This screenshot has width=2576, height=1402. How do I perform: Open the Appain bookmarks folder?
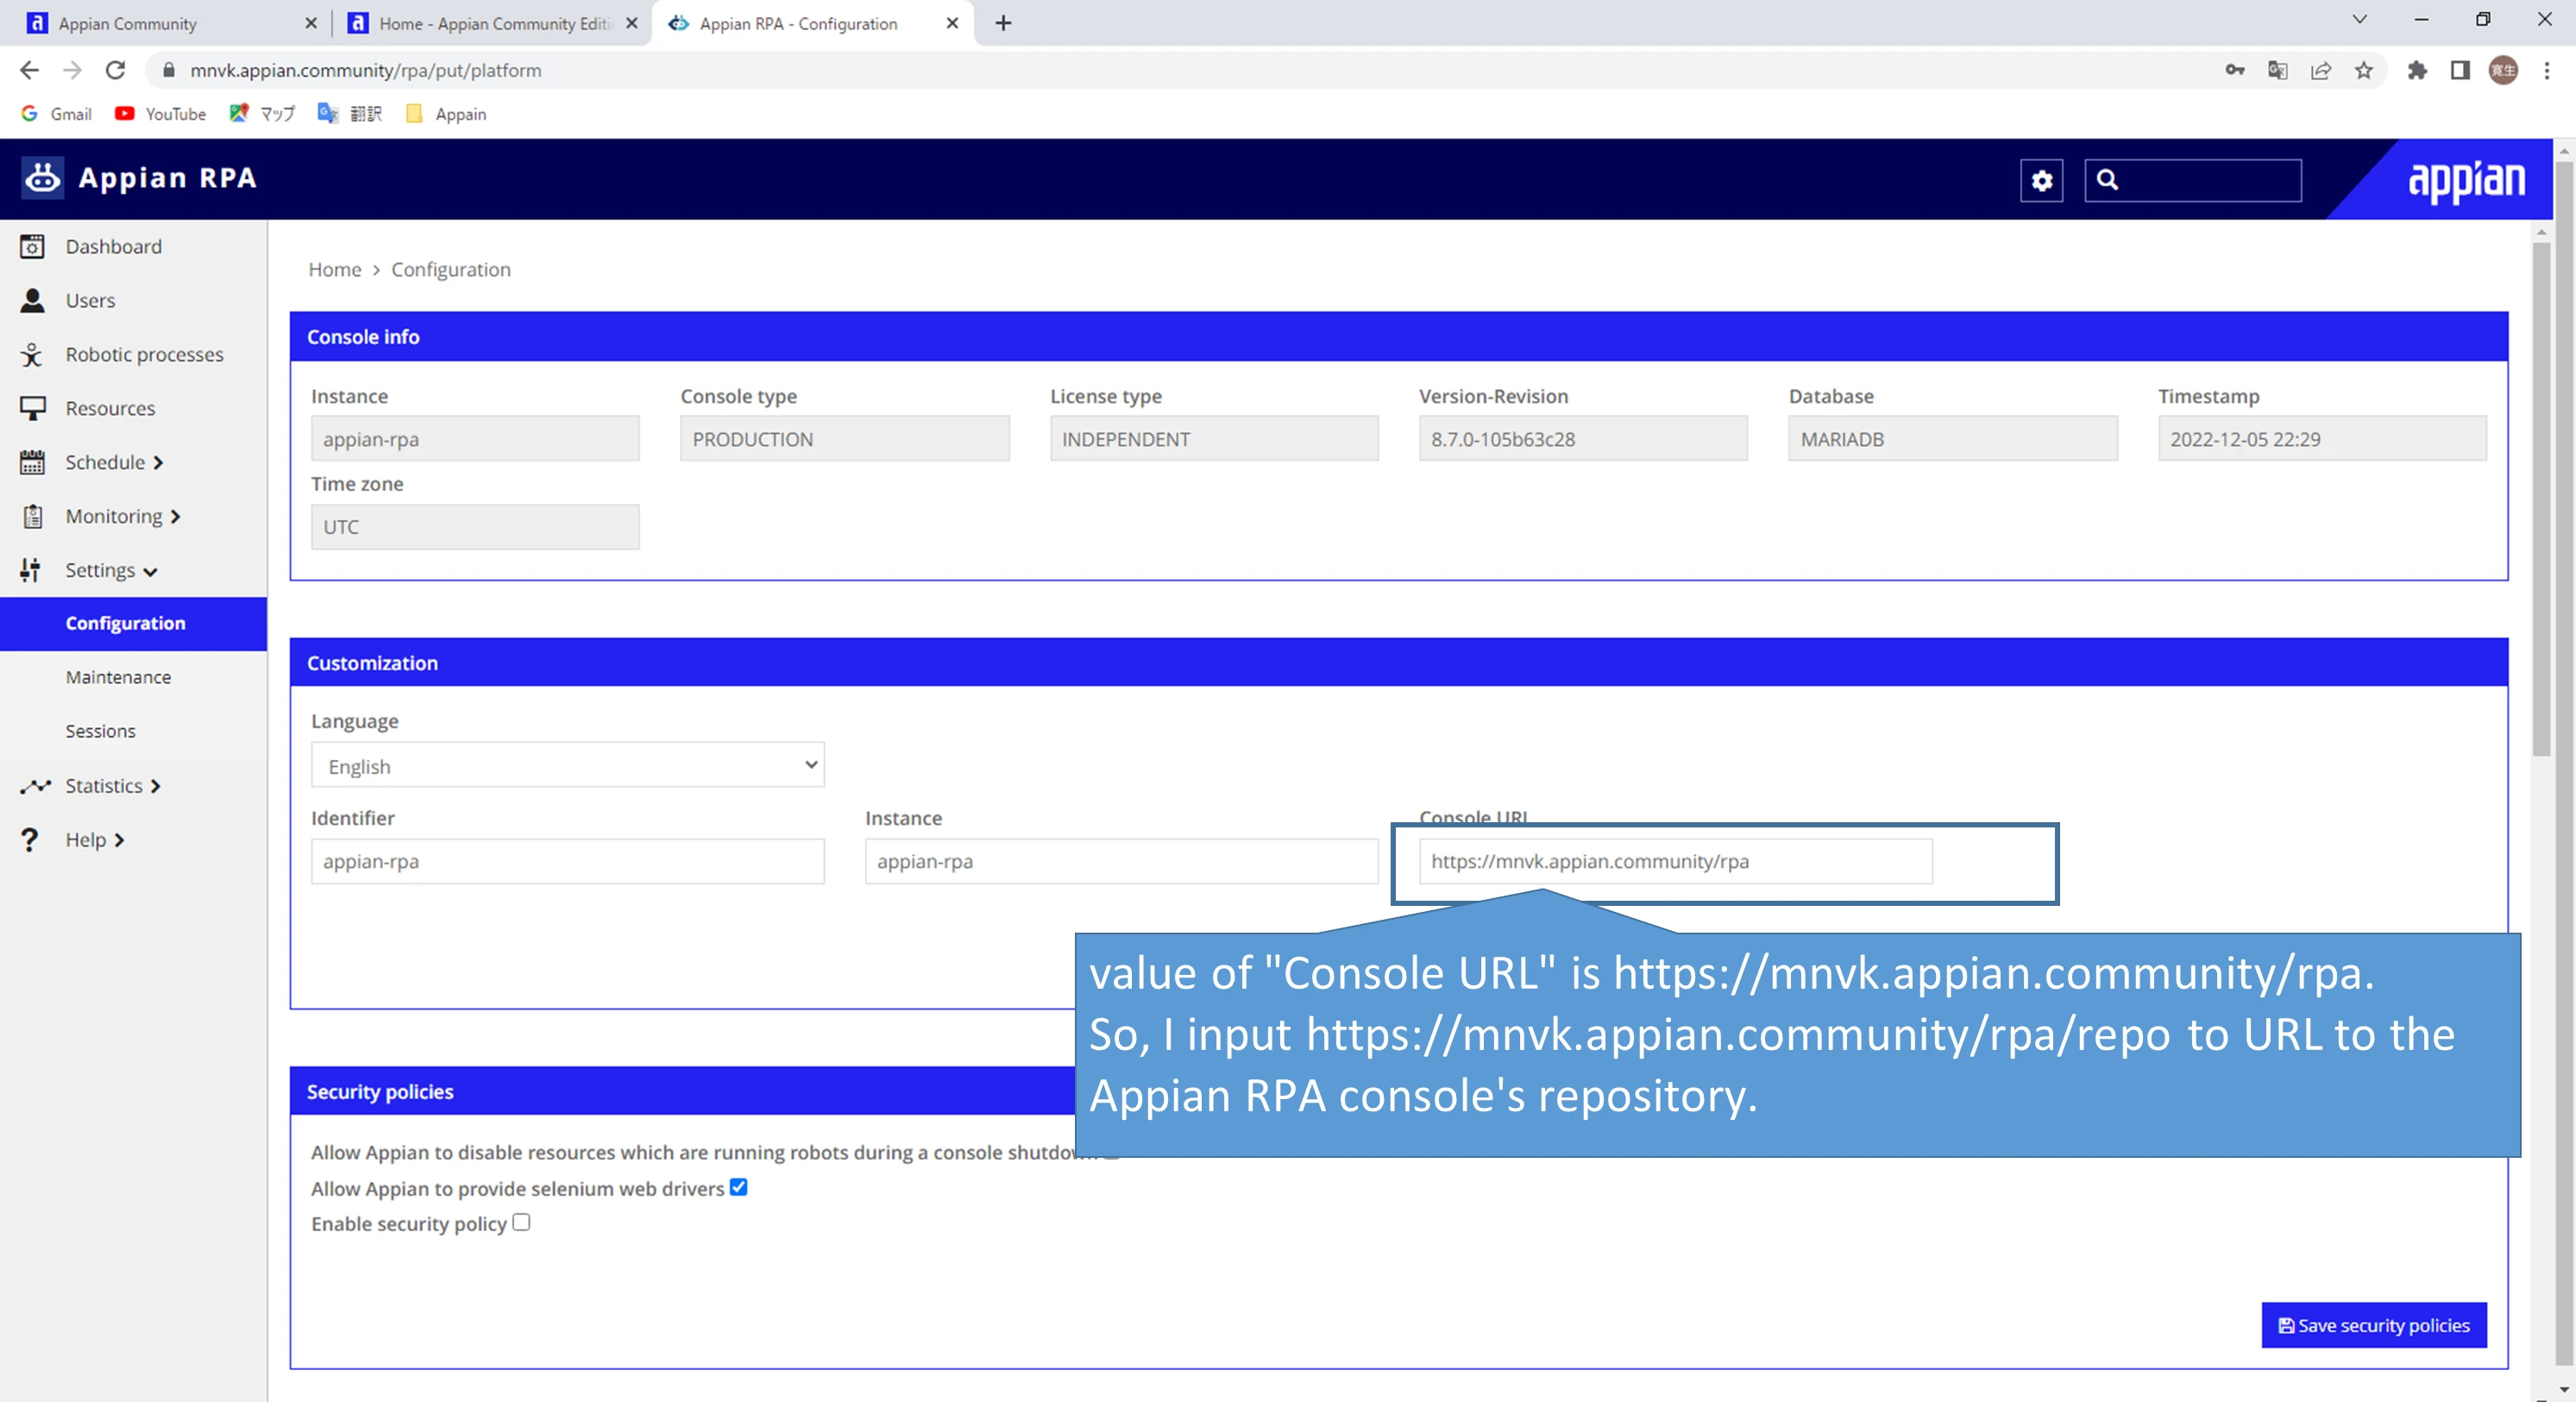446,114
